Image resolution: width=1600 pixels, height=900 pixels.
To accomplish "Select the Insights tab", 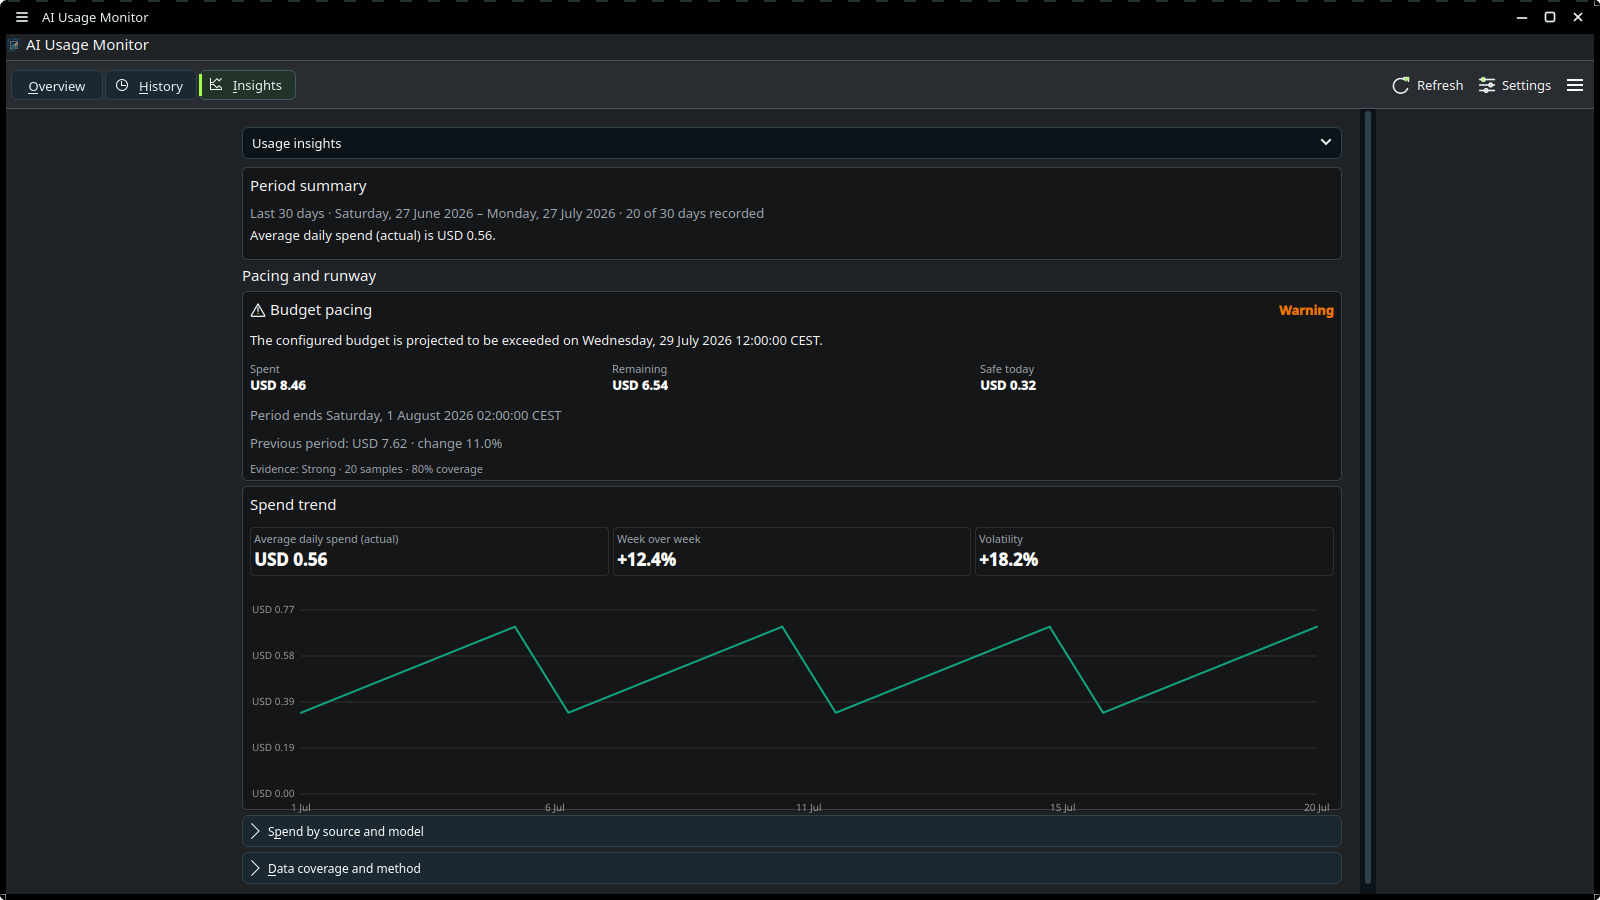I will [248, 85].
